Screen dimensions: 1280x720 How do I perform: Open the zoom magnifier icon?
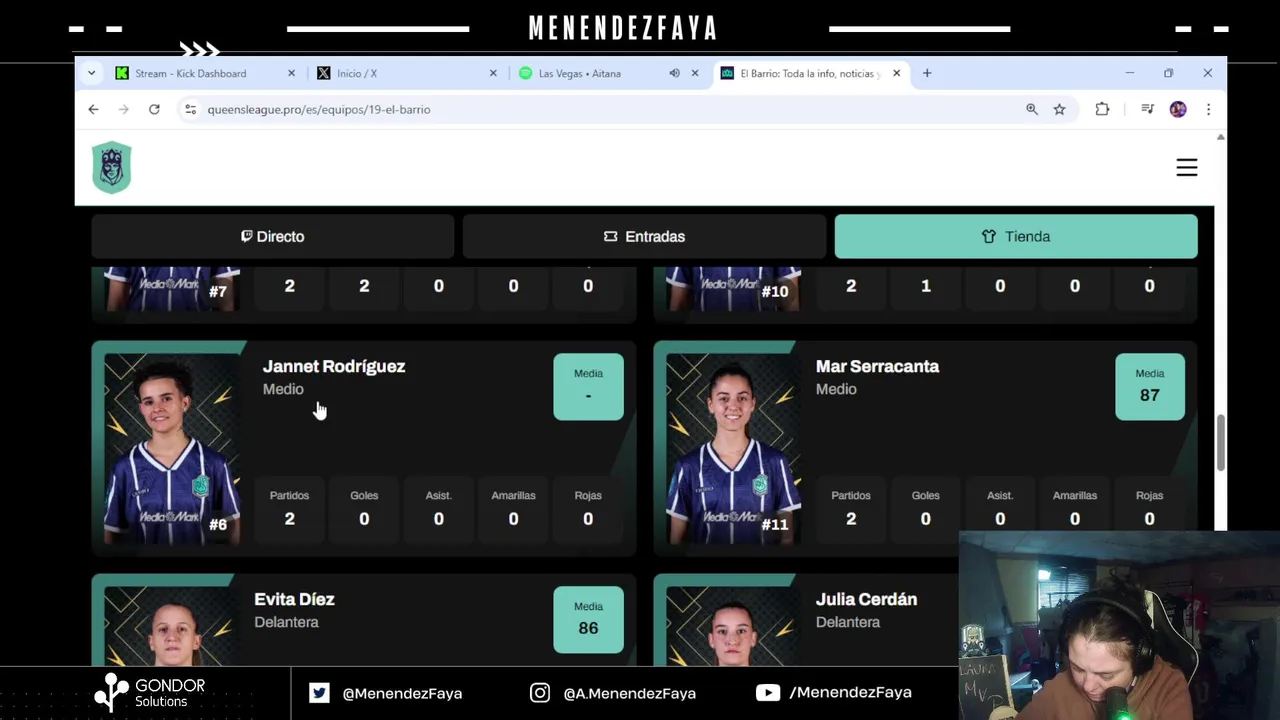click(x=1032, y=109)
